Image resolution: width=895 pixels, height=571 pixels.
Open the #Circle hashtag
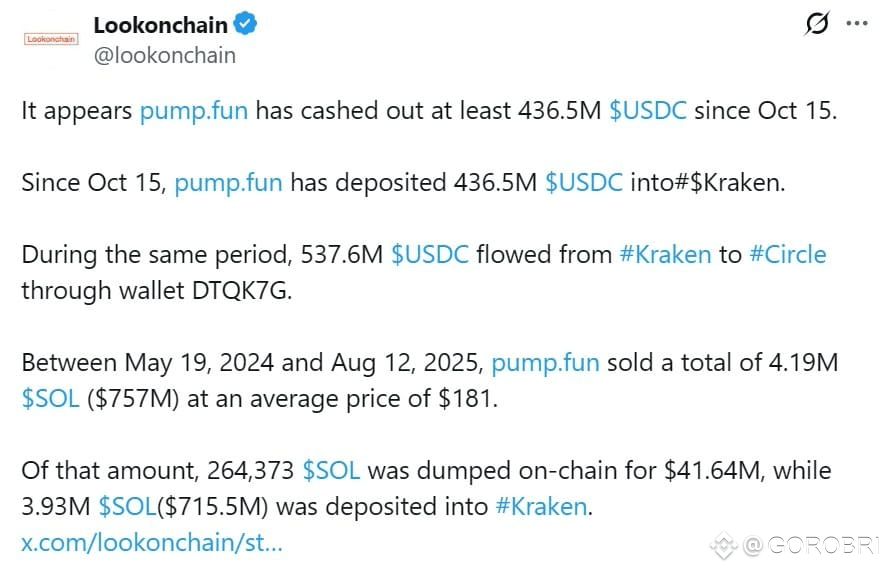[788, 255]
